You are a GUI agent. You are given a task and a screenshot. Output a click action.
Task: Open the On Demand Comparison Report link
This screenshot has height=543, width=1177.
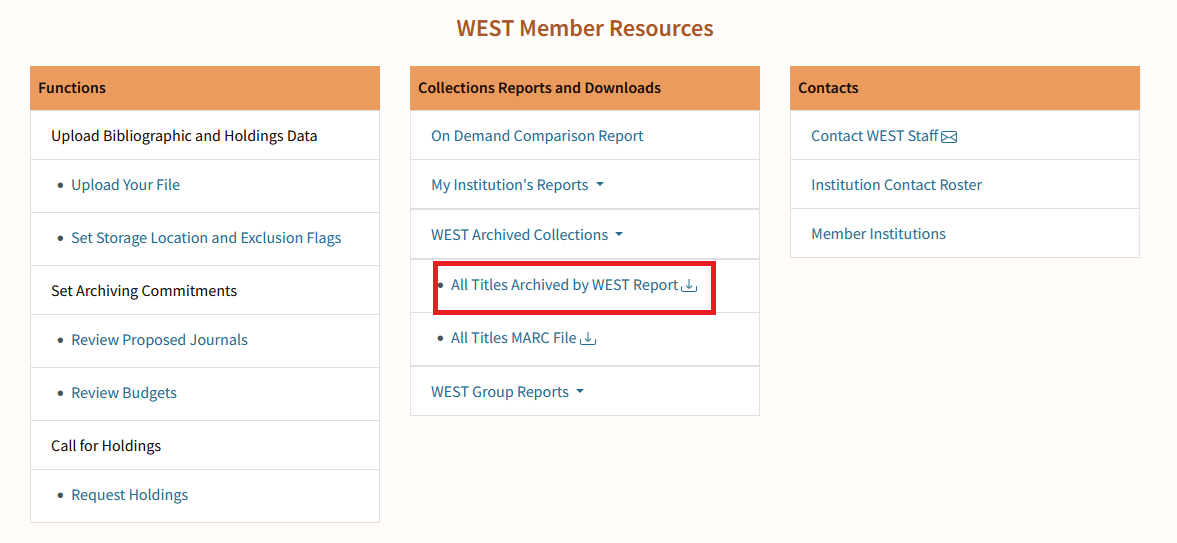537,136
